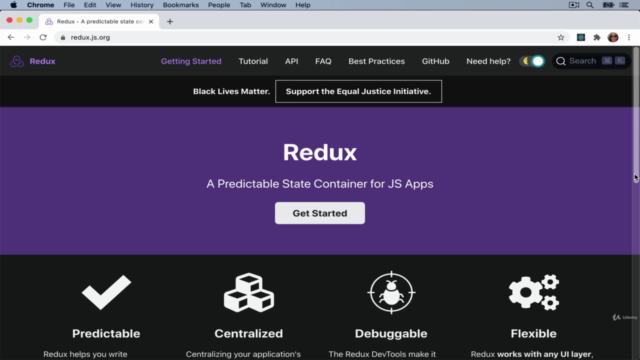Click the teal square extension icon

[581, 37]
